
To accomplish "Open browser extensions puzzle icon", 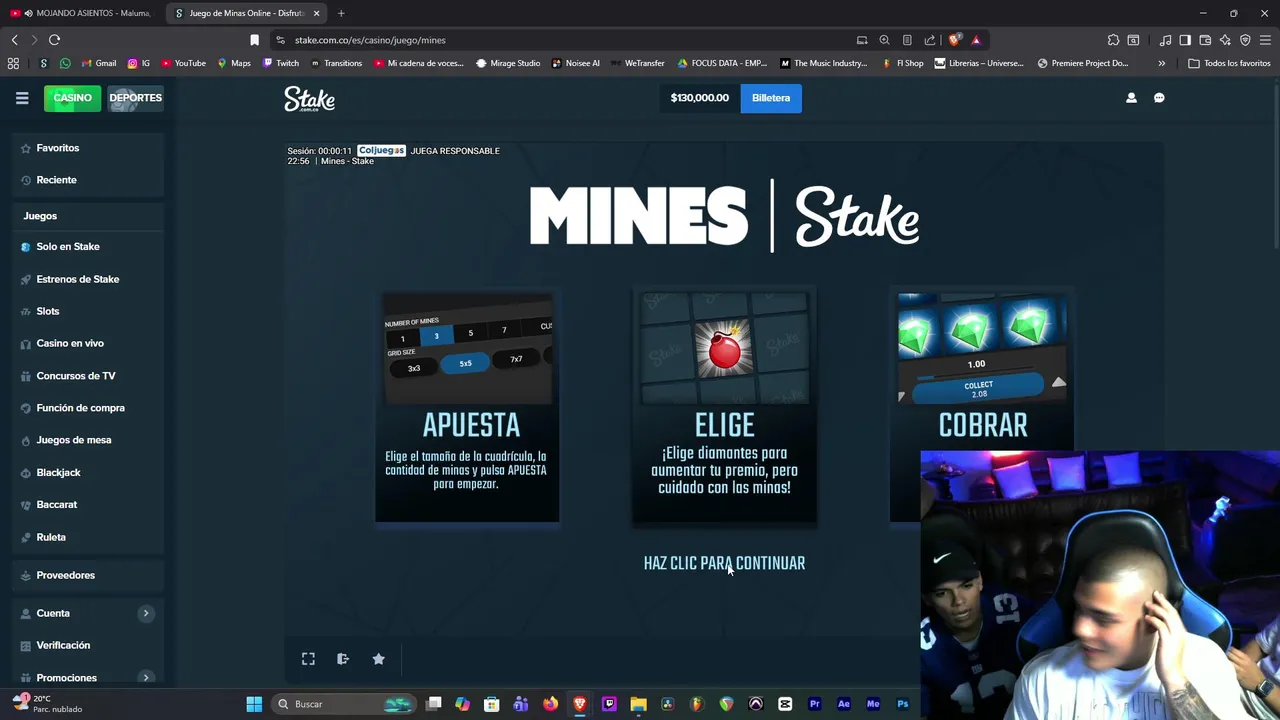I will click(1113, 40).
